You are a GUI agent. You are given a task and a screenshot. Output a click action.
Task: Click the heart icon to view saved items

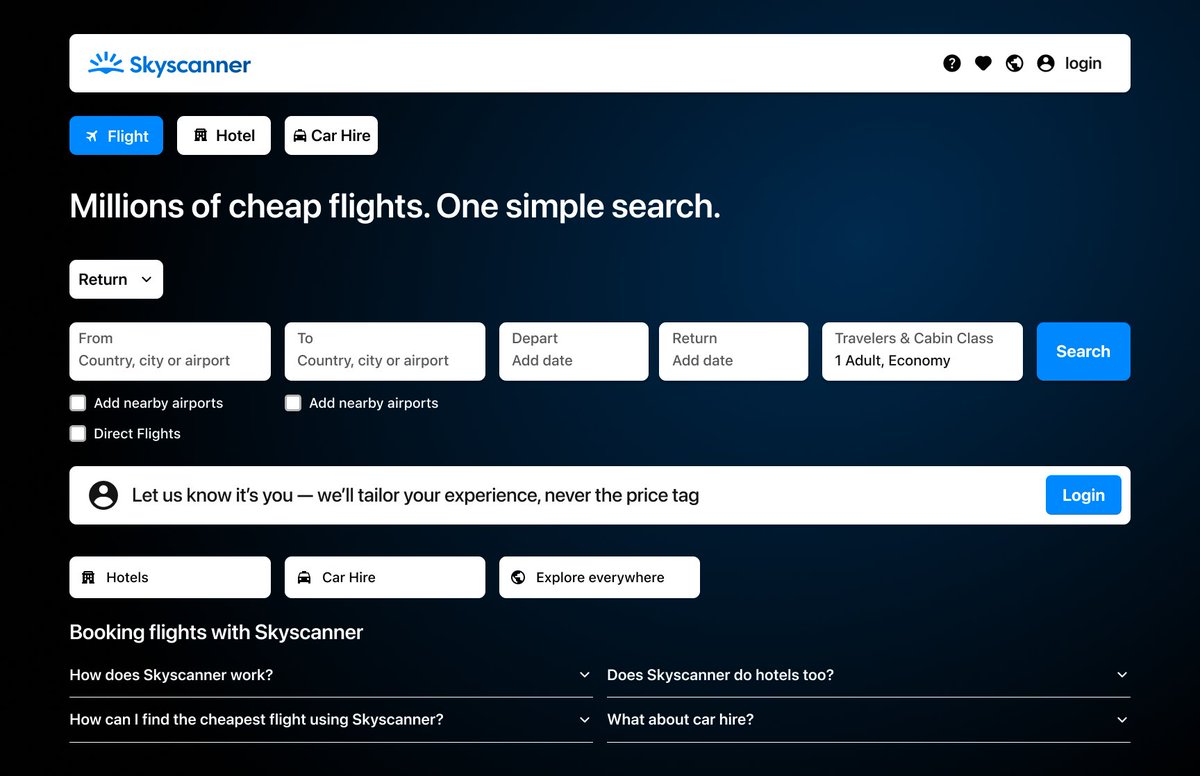[x=983, y=62]
